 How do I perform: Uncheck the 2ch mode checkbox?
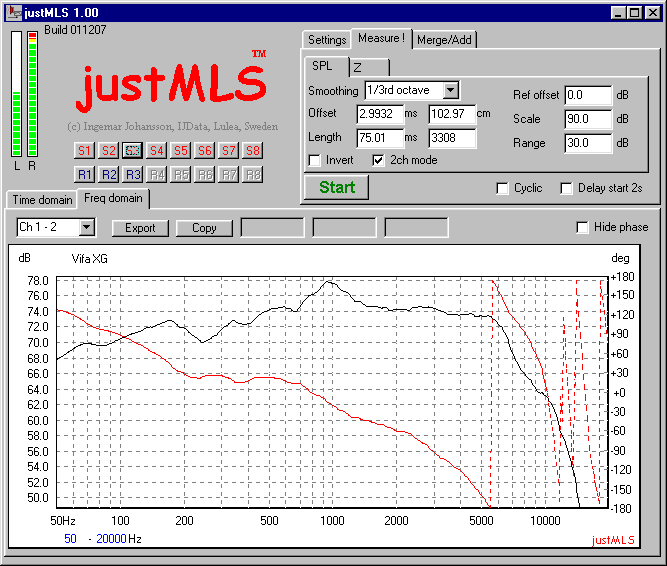click(378, 161)
